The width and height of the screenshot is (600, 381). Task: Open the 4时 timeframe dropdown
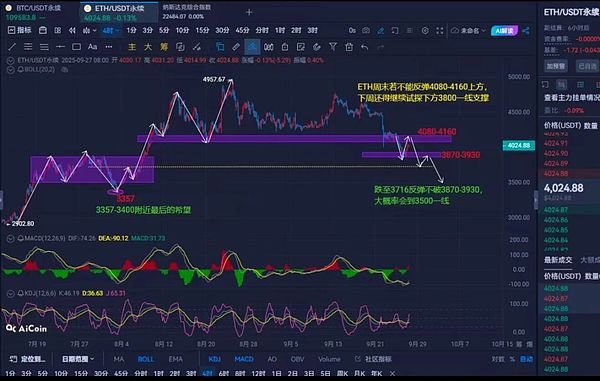111,30
